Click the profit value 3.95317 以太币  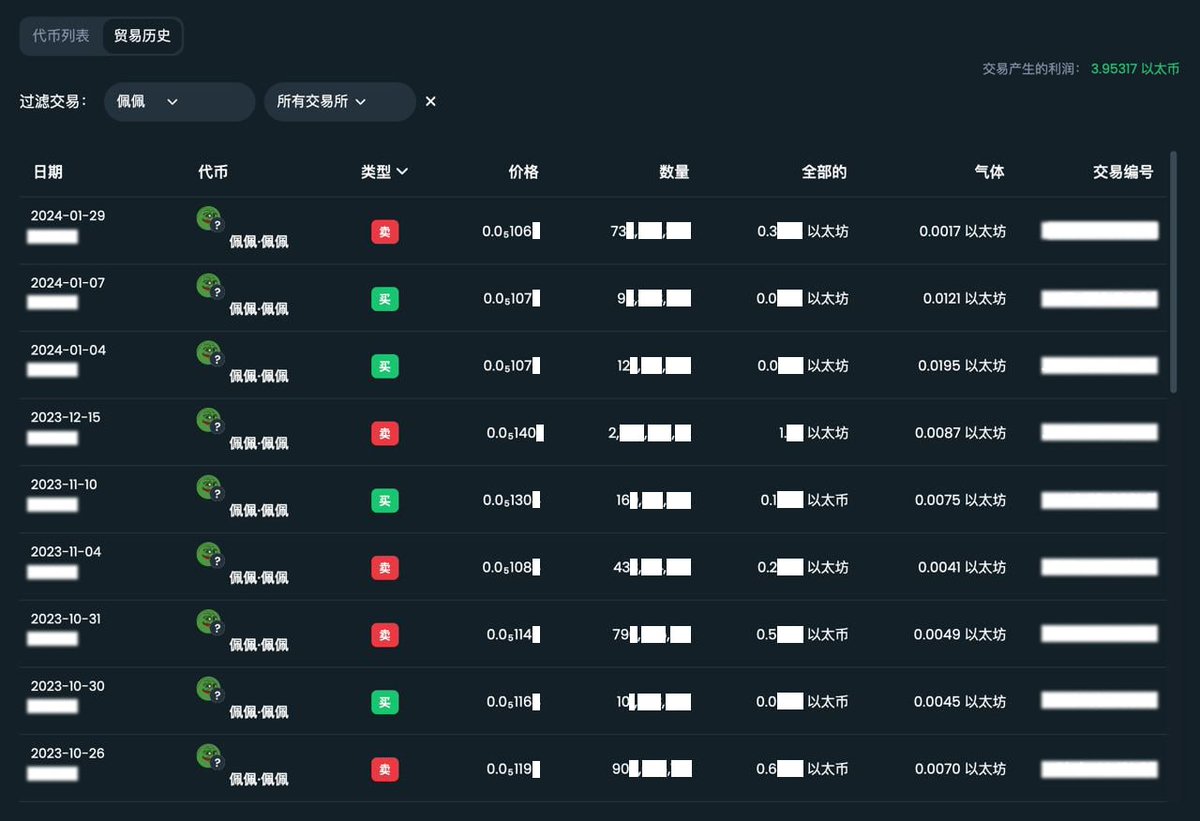[1135, 69]
